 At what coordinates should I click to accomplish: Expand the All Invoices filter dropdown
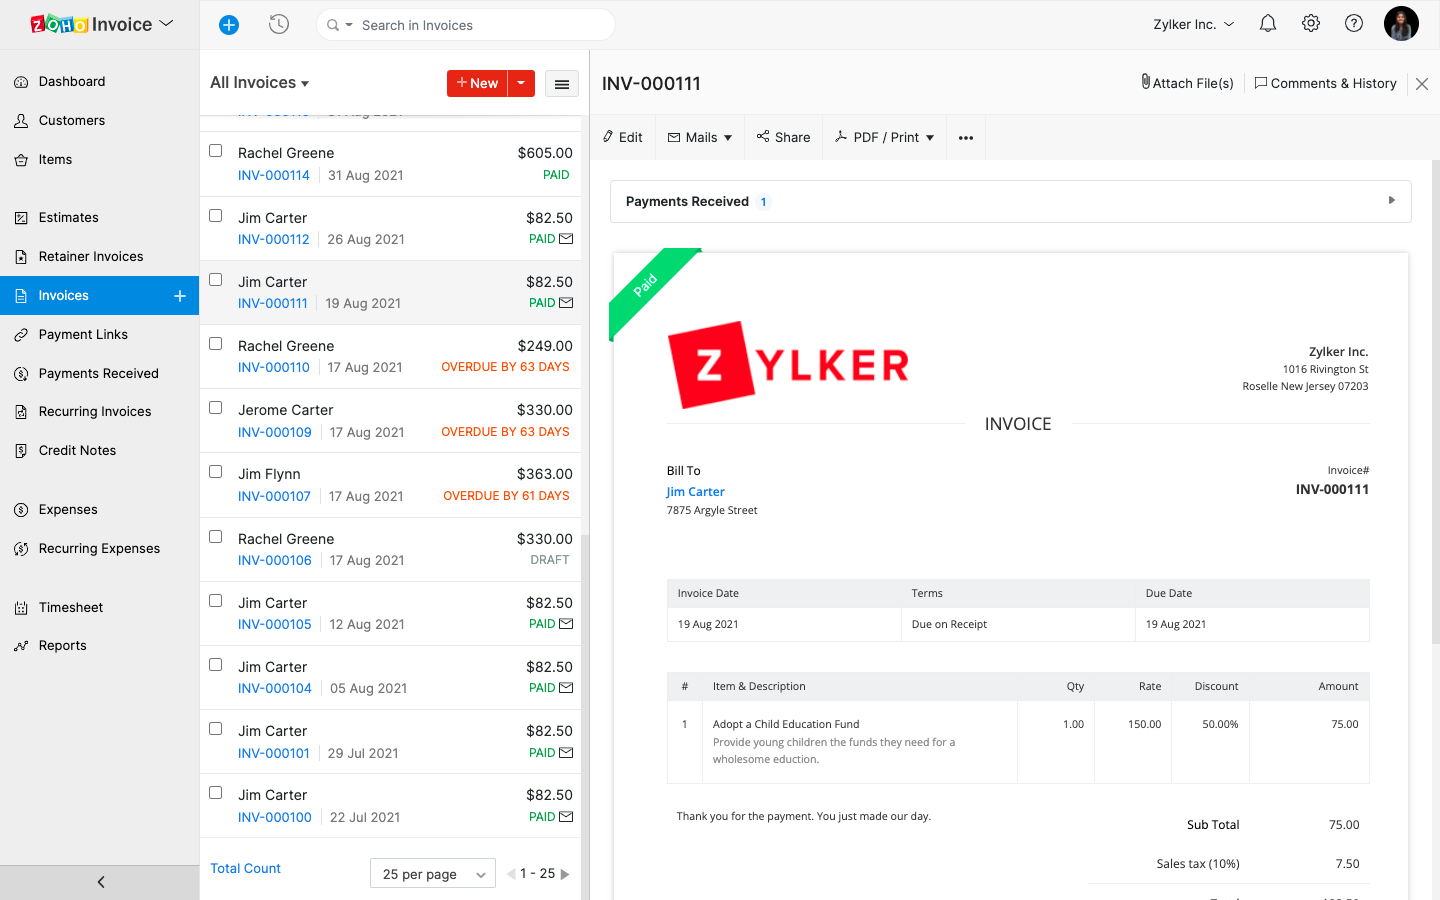259,83
